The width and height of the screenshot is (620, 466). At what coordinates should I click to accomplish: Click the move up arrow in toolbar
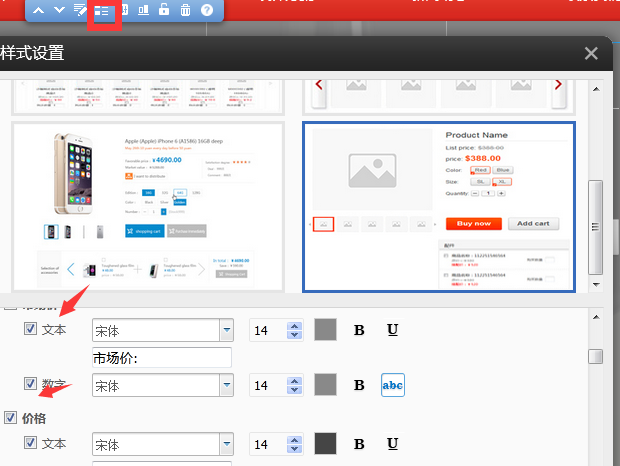click(x=38, y=10)
